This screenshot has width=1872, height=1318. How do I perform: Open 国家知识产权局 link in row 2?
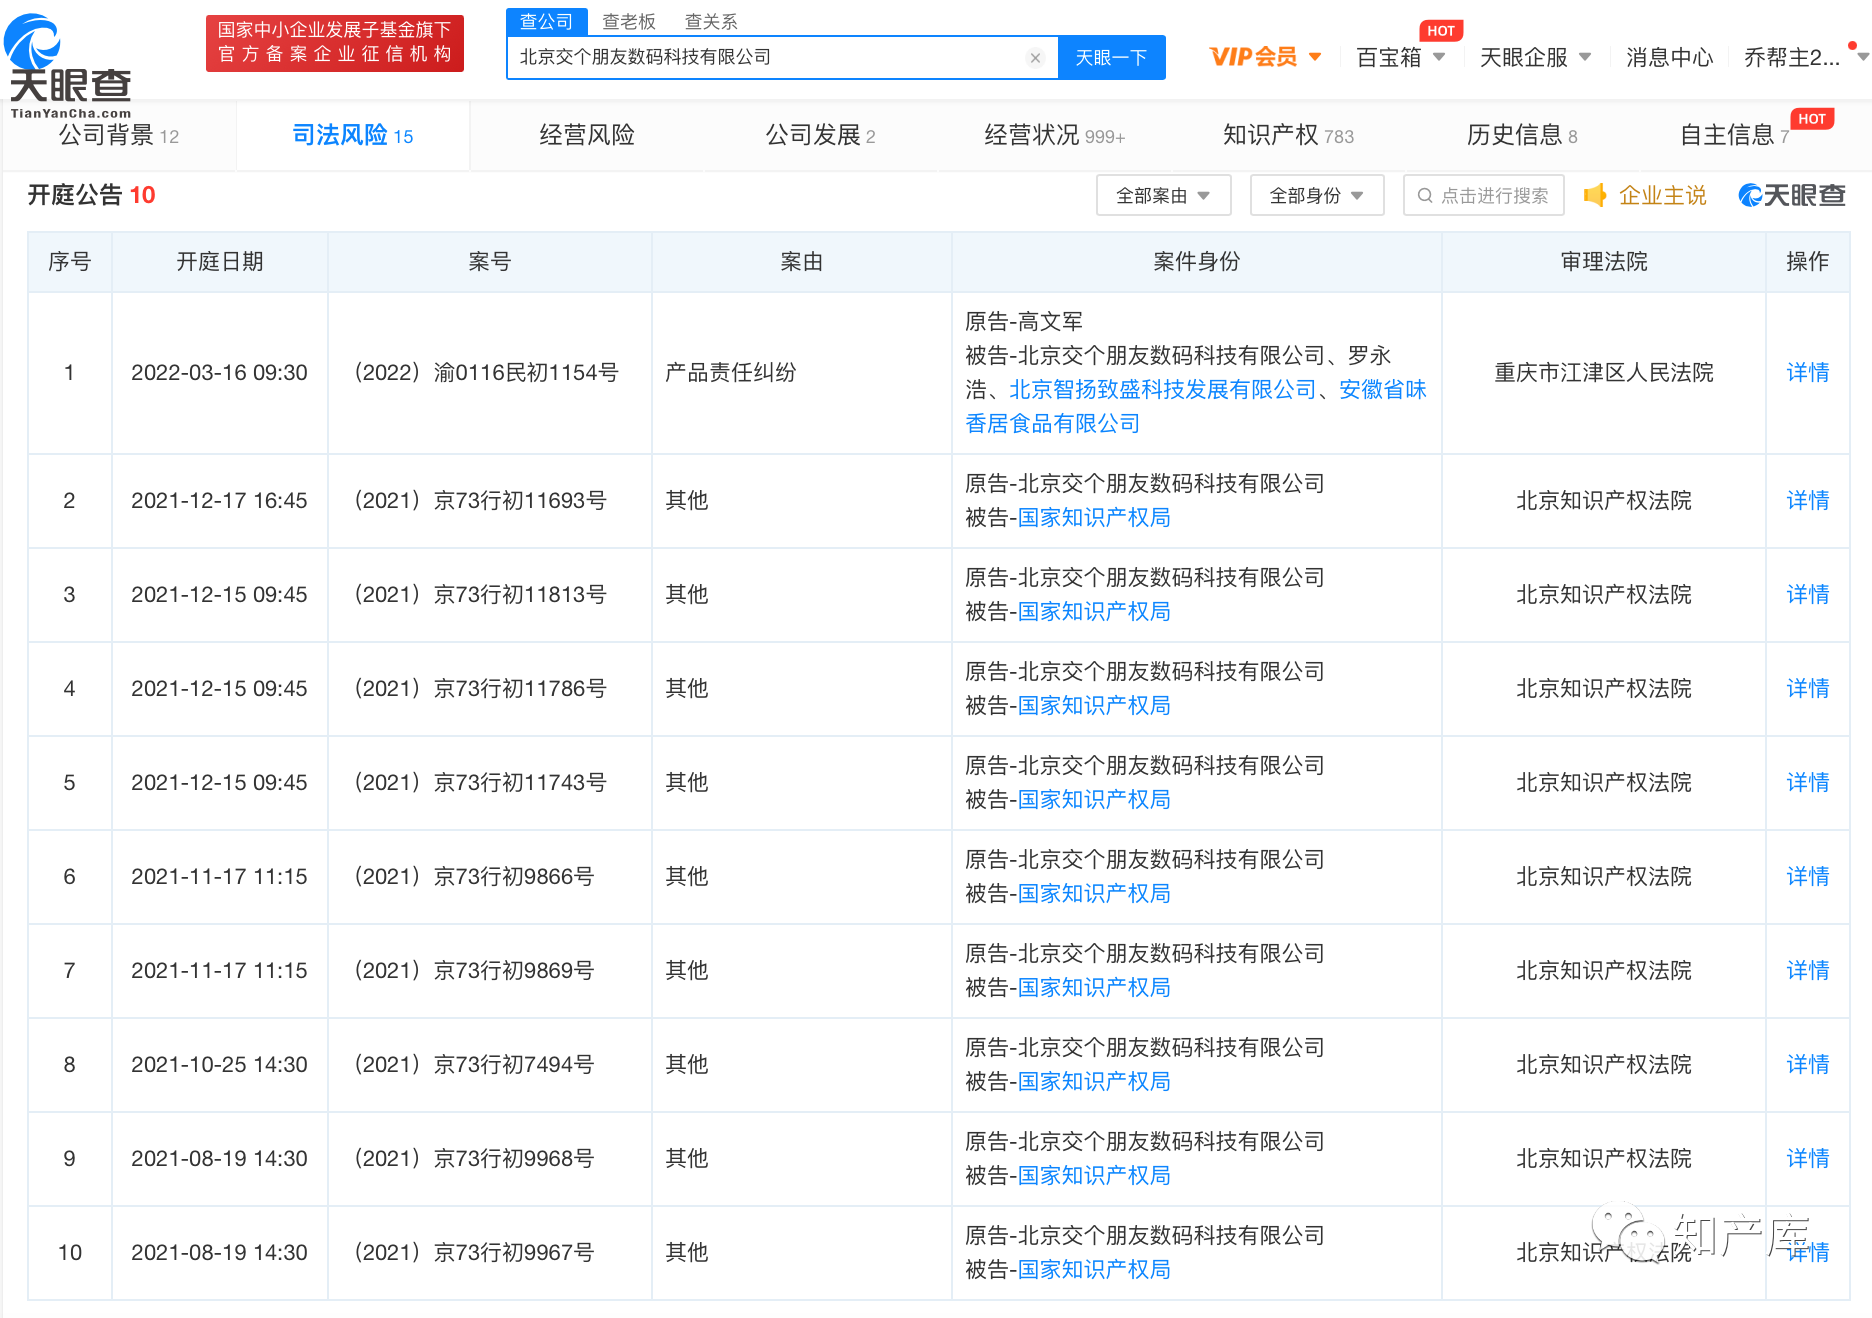1094,518
